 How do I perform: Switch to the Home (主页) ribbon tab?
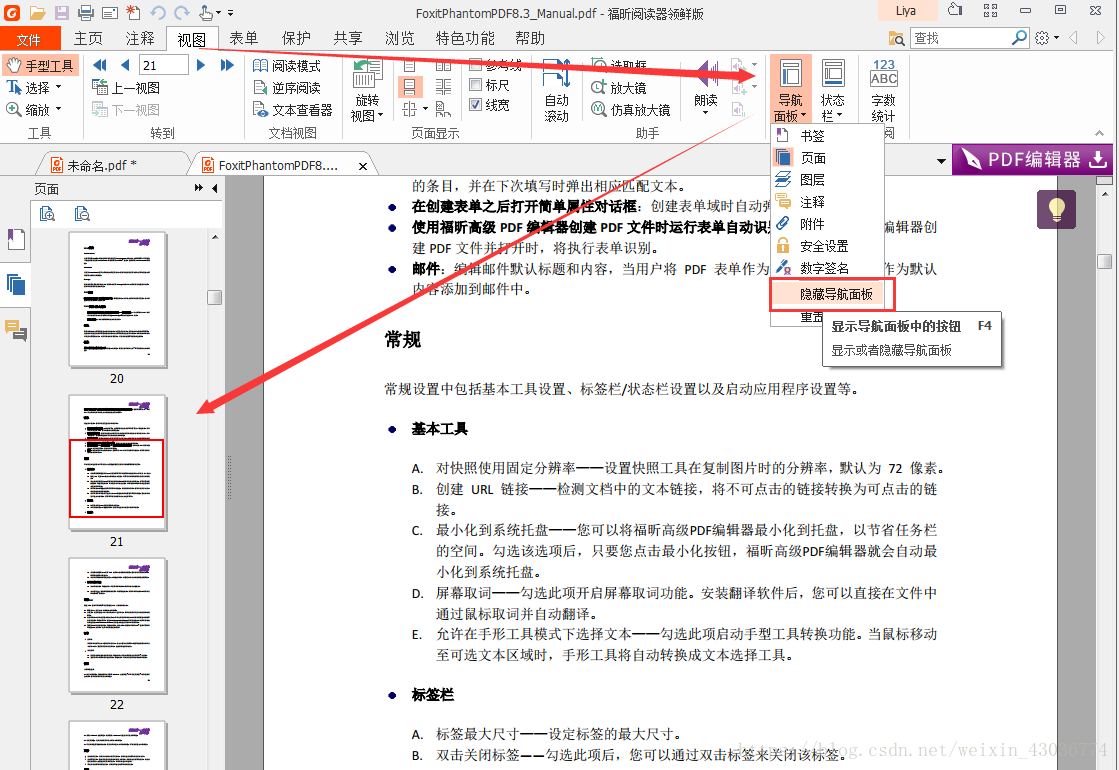click(x=88, y=39)
